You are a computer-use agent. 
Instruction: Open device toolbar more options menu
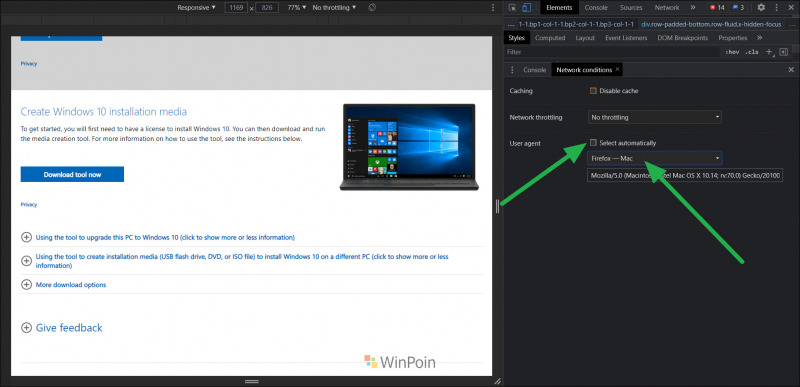[x=493, y=8]
